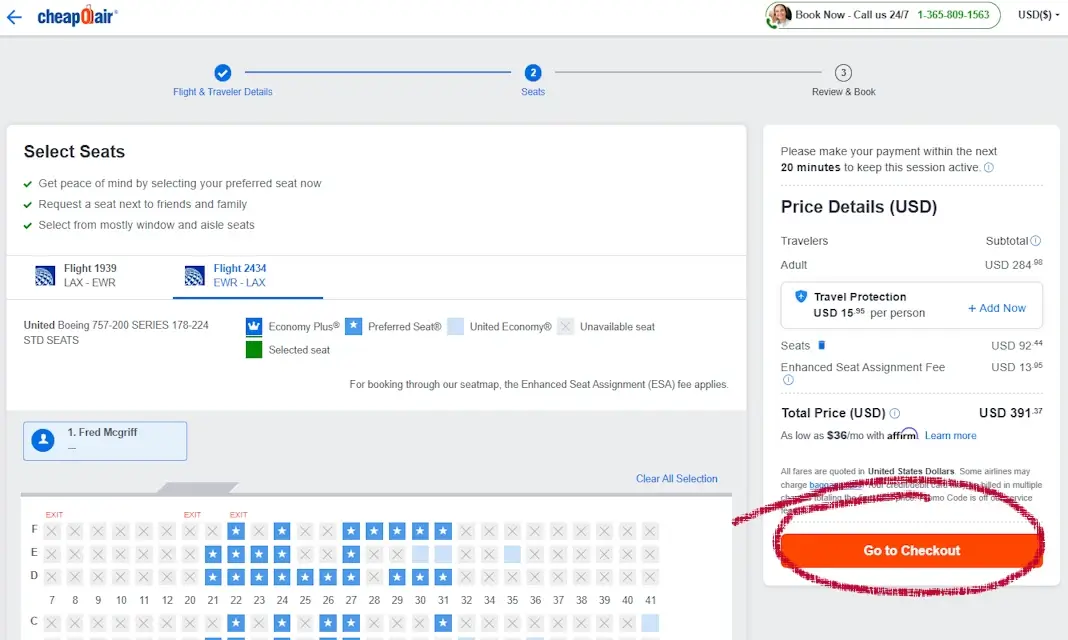Choose United Economy seat 30E

[420, 554]
